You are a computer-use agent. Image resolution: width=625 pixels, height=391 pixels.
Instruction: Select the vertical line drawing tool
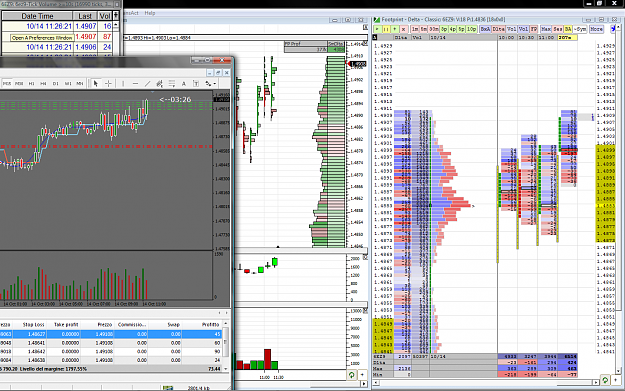pyautogui.click(x=123, y=83)
